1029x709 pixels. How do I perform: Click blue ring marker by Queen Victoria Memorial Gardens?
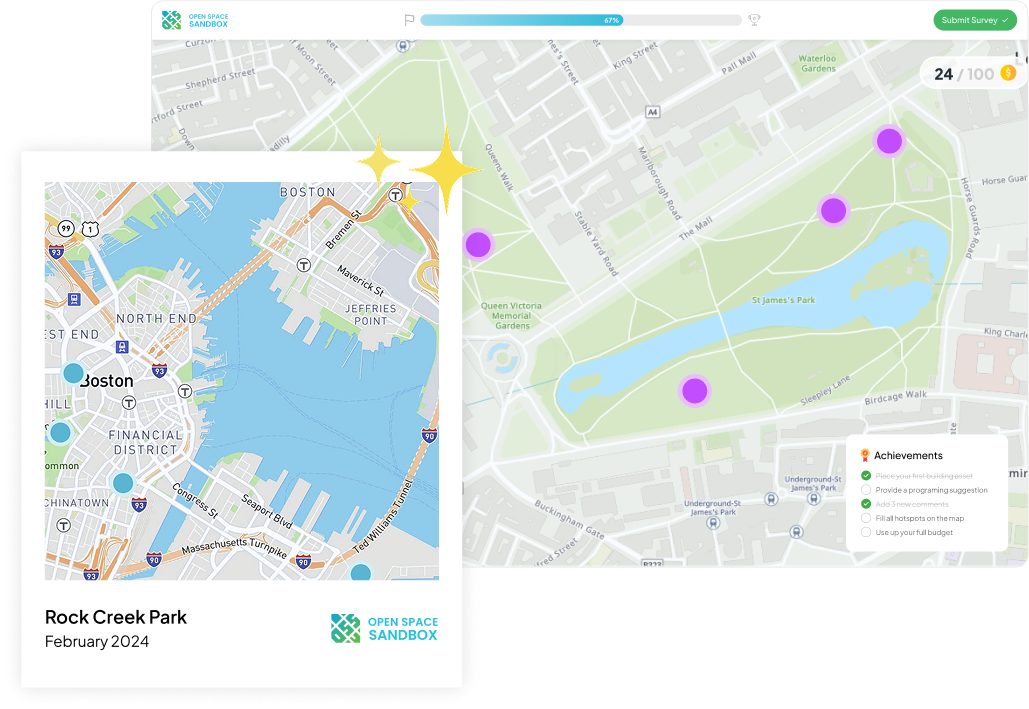[x=502, y=358]
